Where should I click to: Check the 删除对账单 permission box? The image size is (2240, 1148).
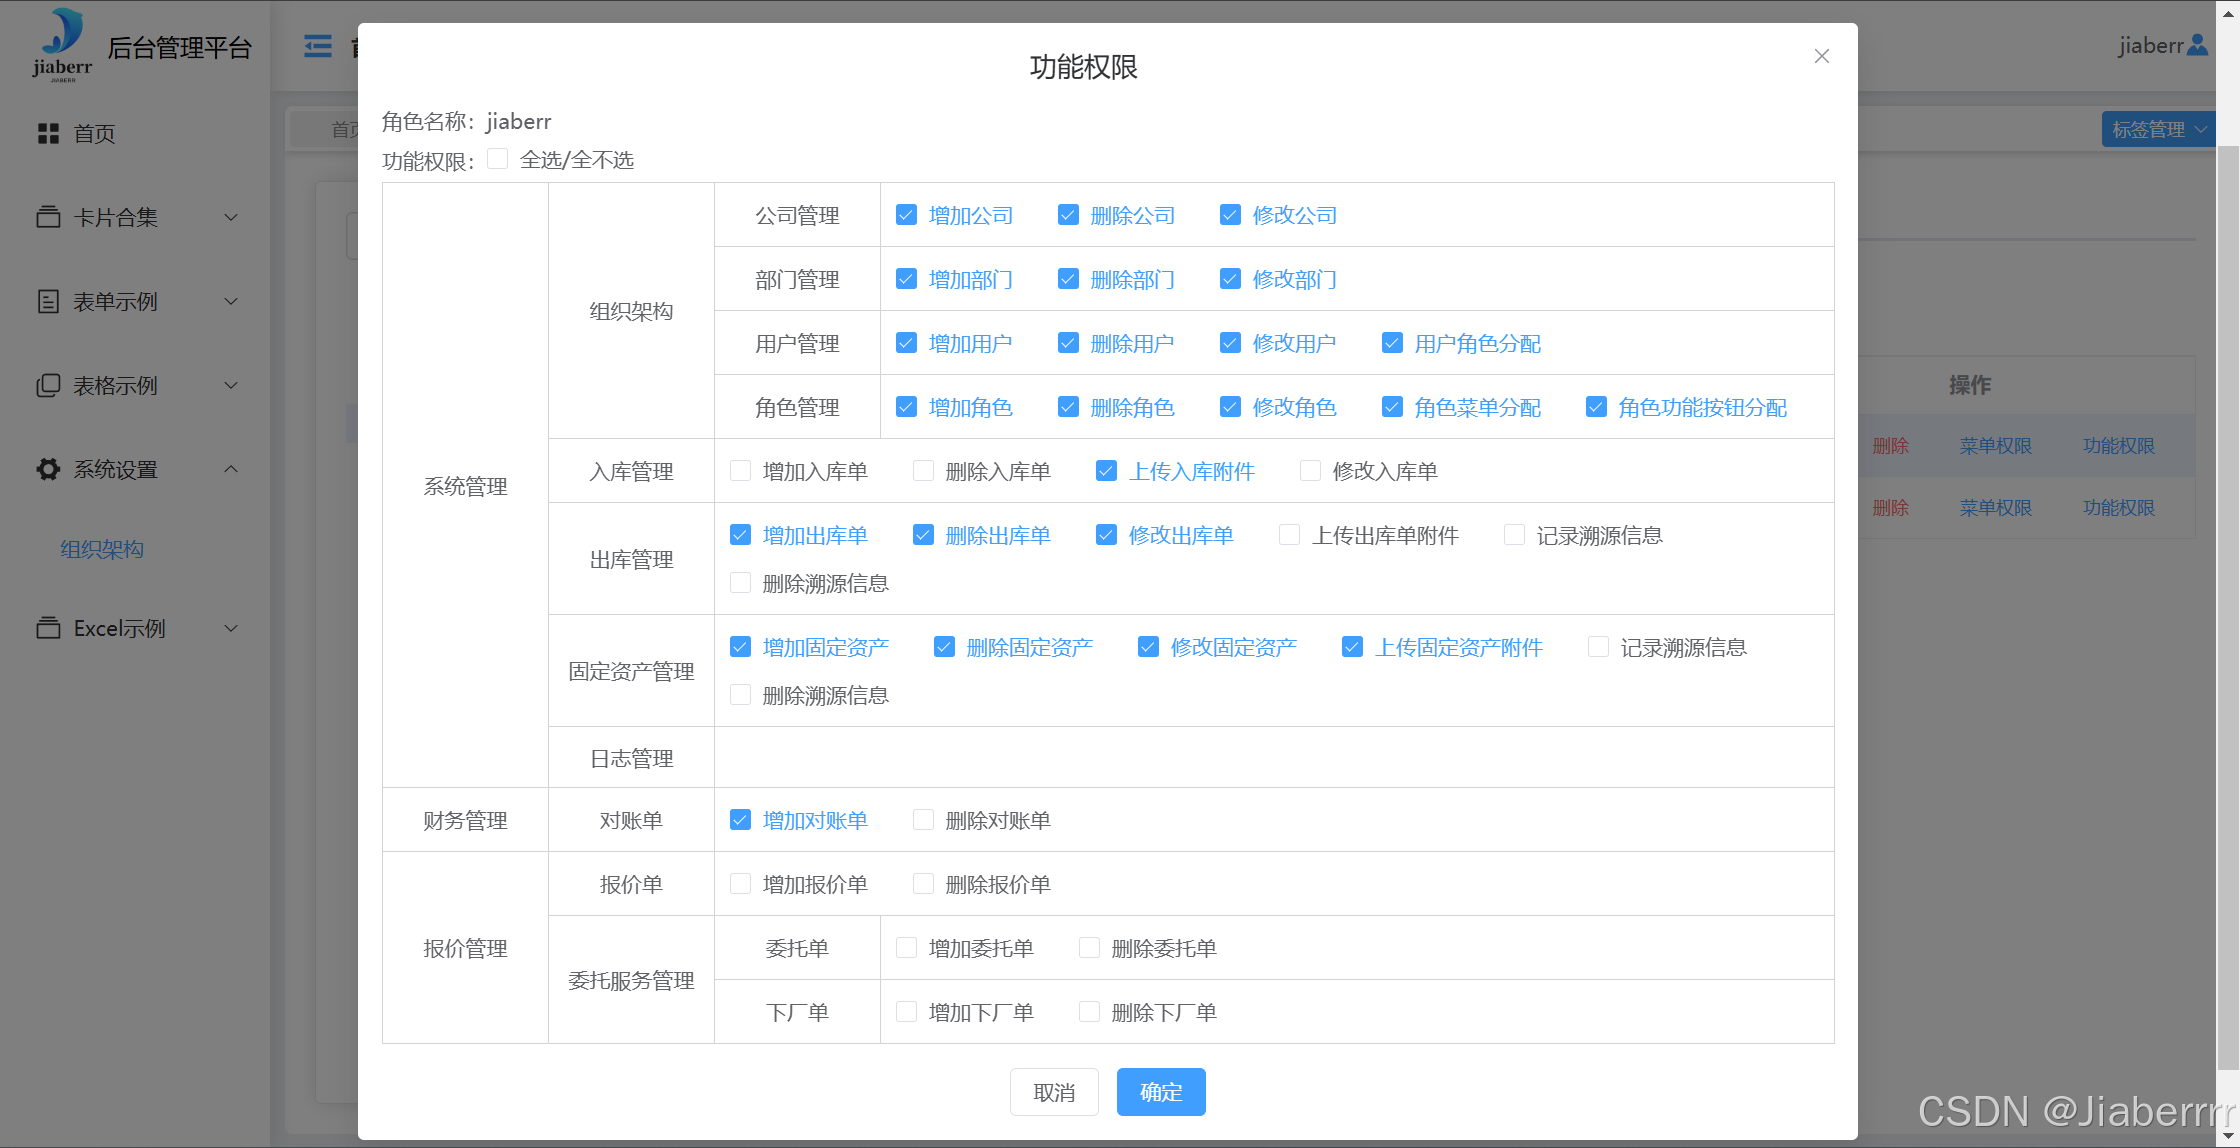923,820
